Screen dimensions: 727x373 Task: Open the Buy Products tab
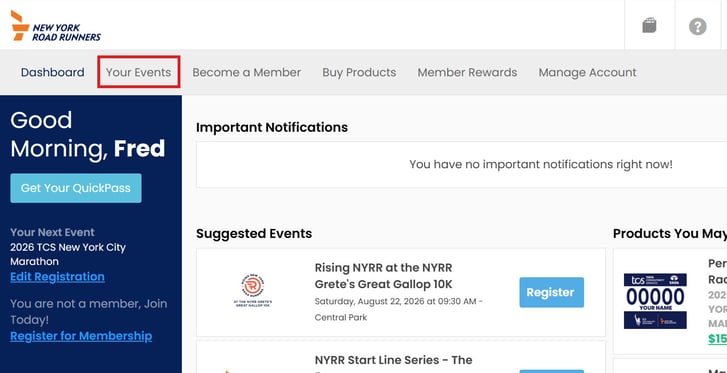click(359, 72)
